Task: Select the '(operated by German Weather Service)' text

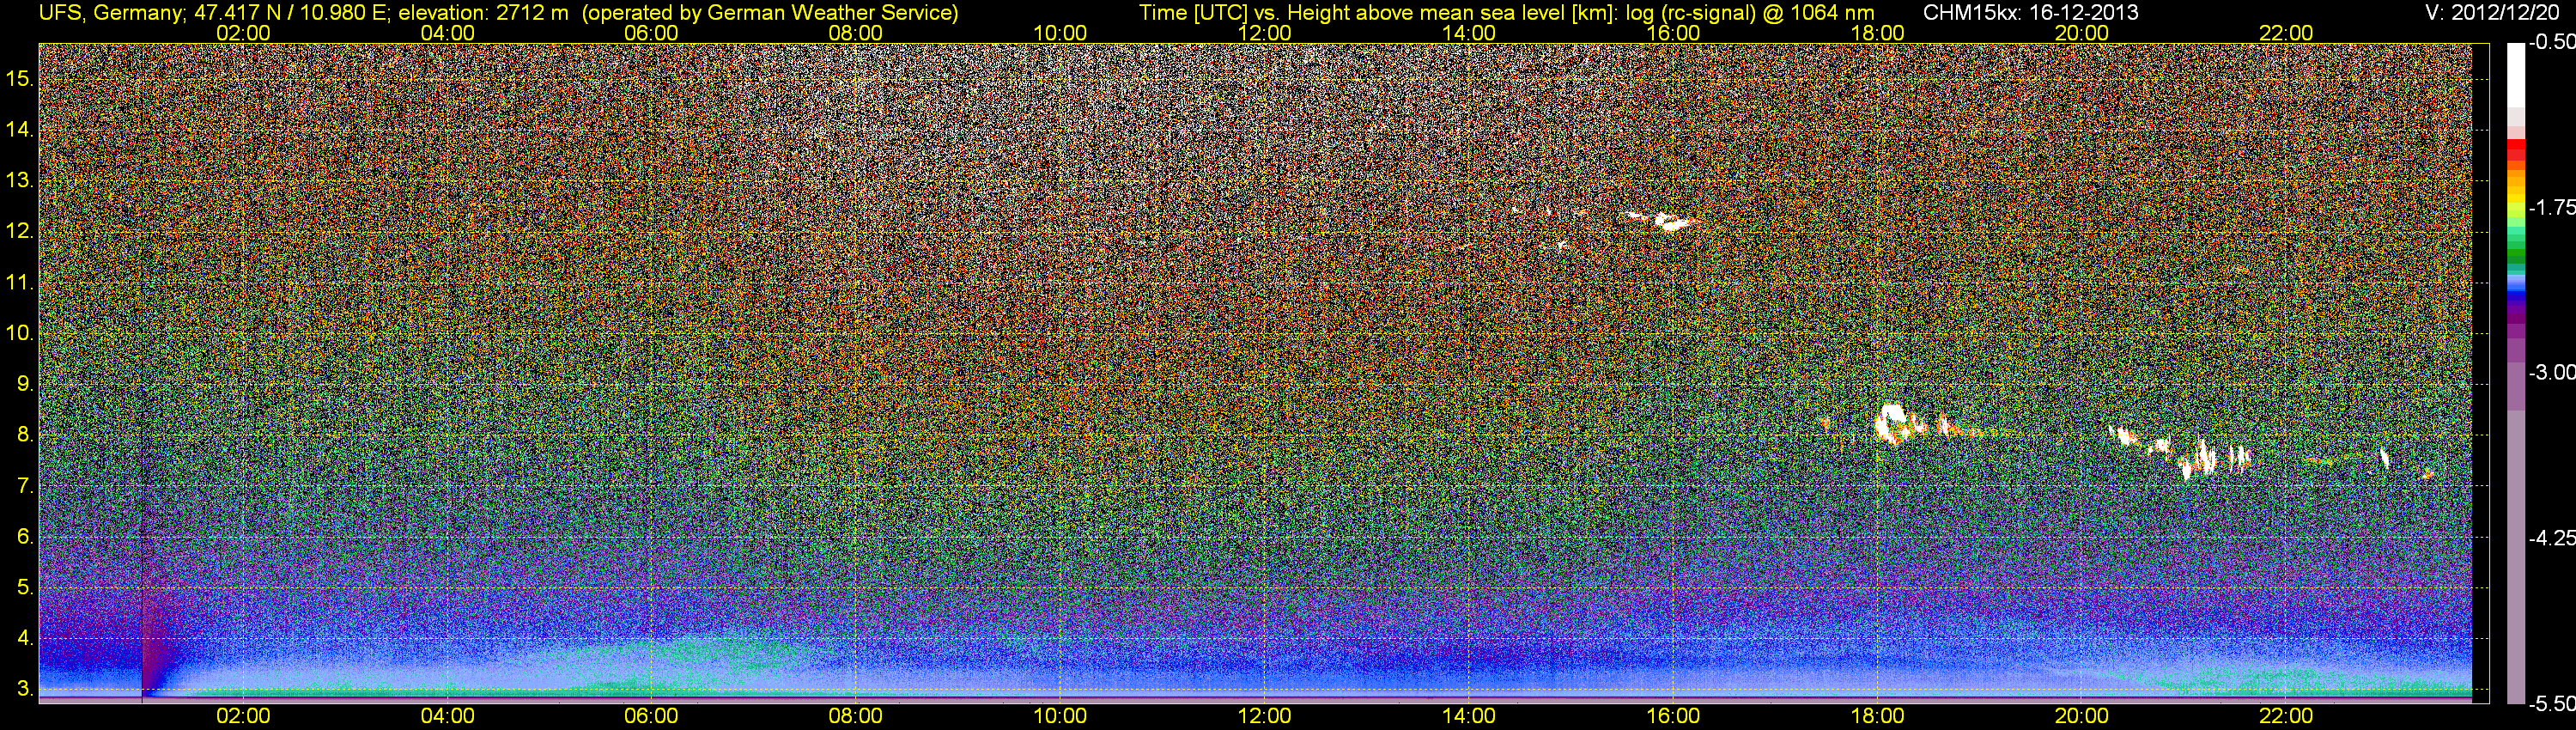Action: coord(769,12)
